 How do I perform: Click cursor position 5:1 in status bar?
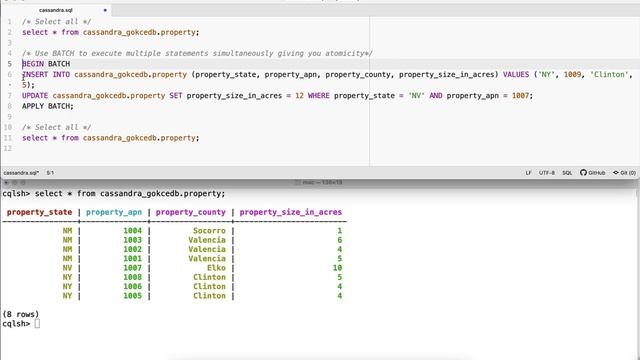tap(50, 173)
